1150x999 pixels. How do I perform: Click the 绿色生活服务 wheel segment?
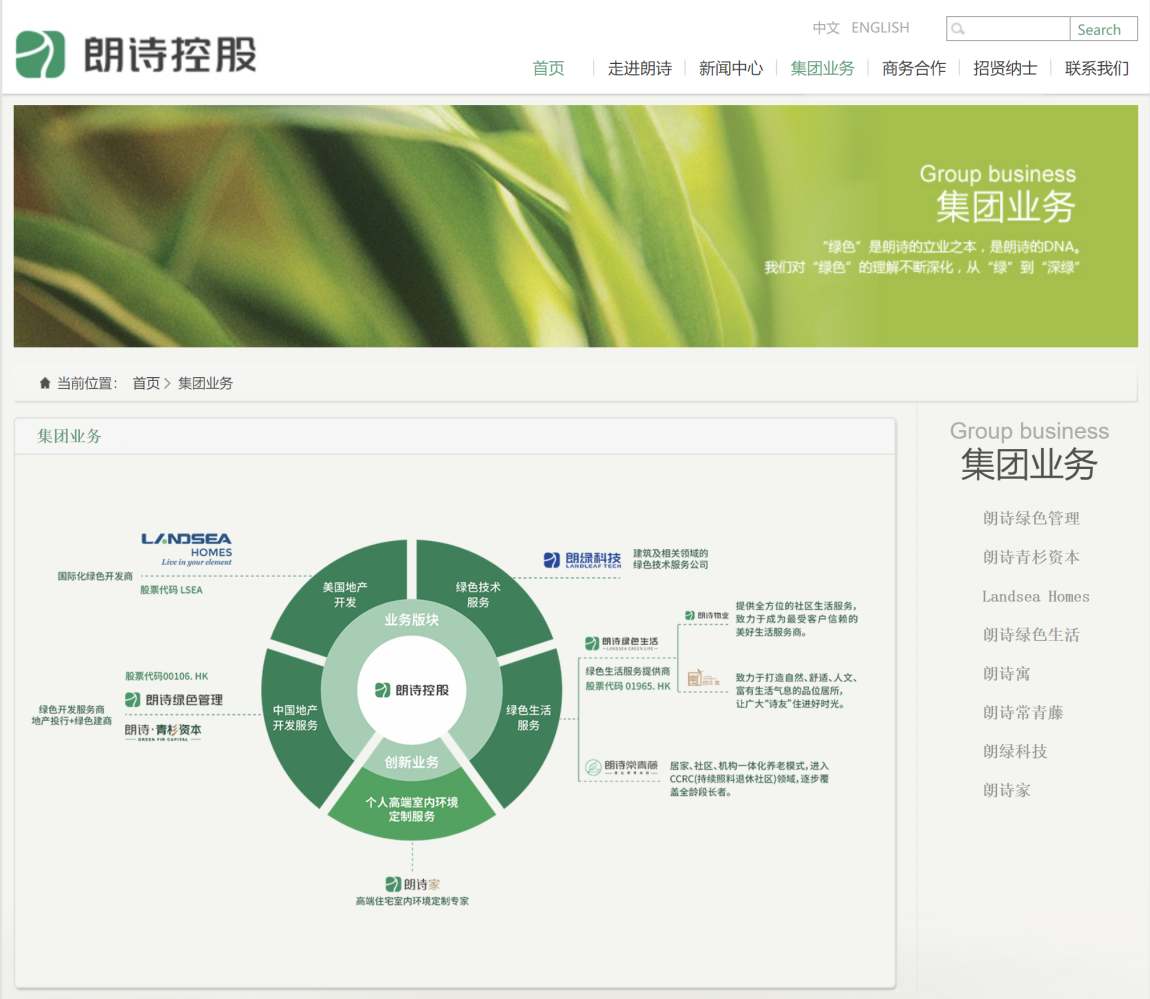click(x=528, y=717)
